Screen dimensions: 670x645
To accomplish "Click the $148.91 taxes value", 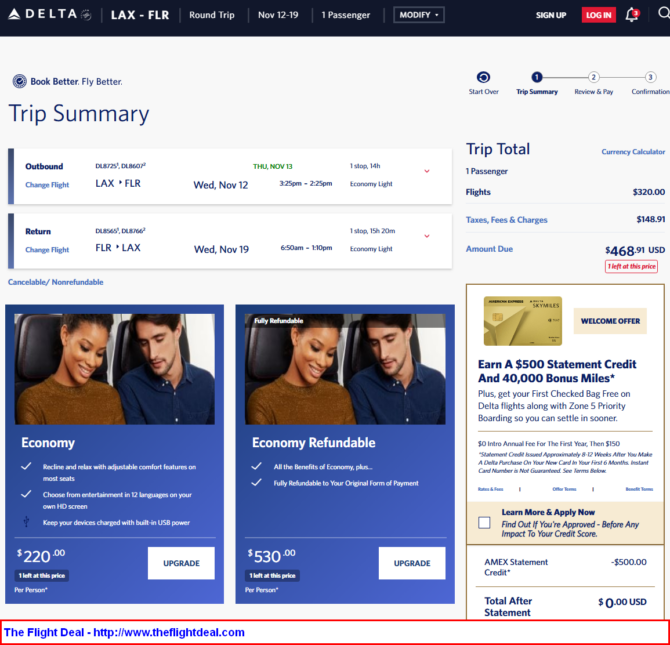I will (x=651, y=219).
